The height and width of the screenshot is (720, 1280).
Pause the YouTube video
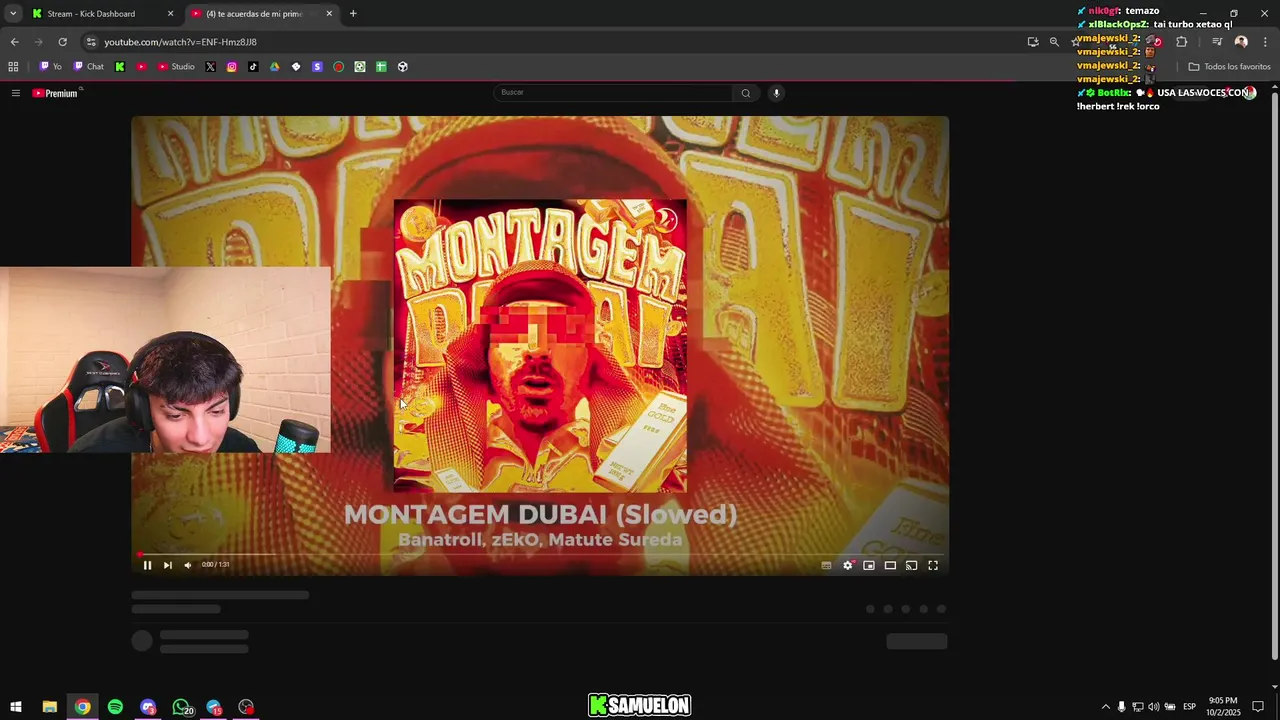tap(147, 565)
